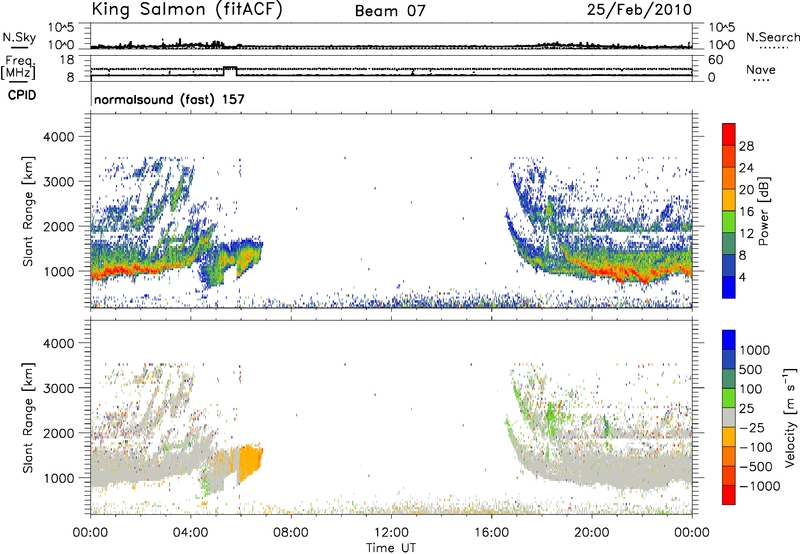
Task: Click the orange velocity patch near 06:00
Action: 249,462
